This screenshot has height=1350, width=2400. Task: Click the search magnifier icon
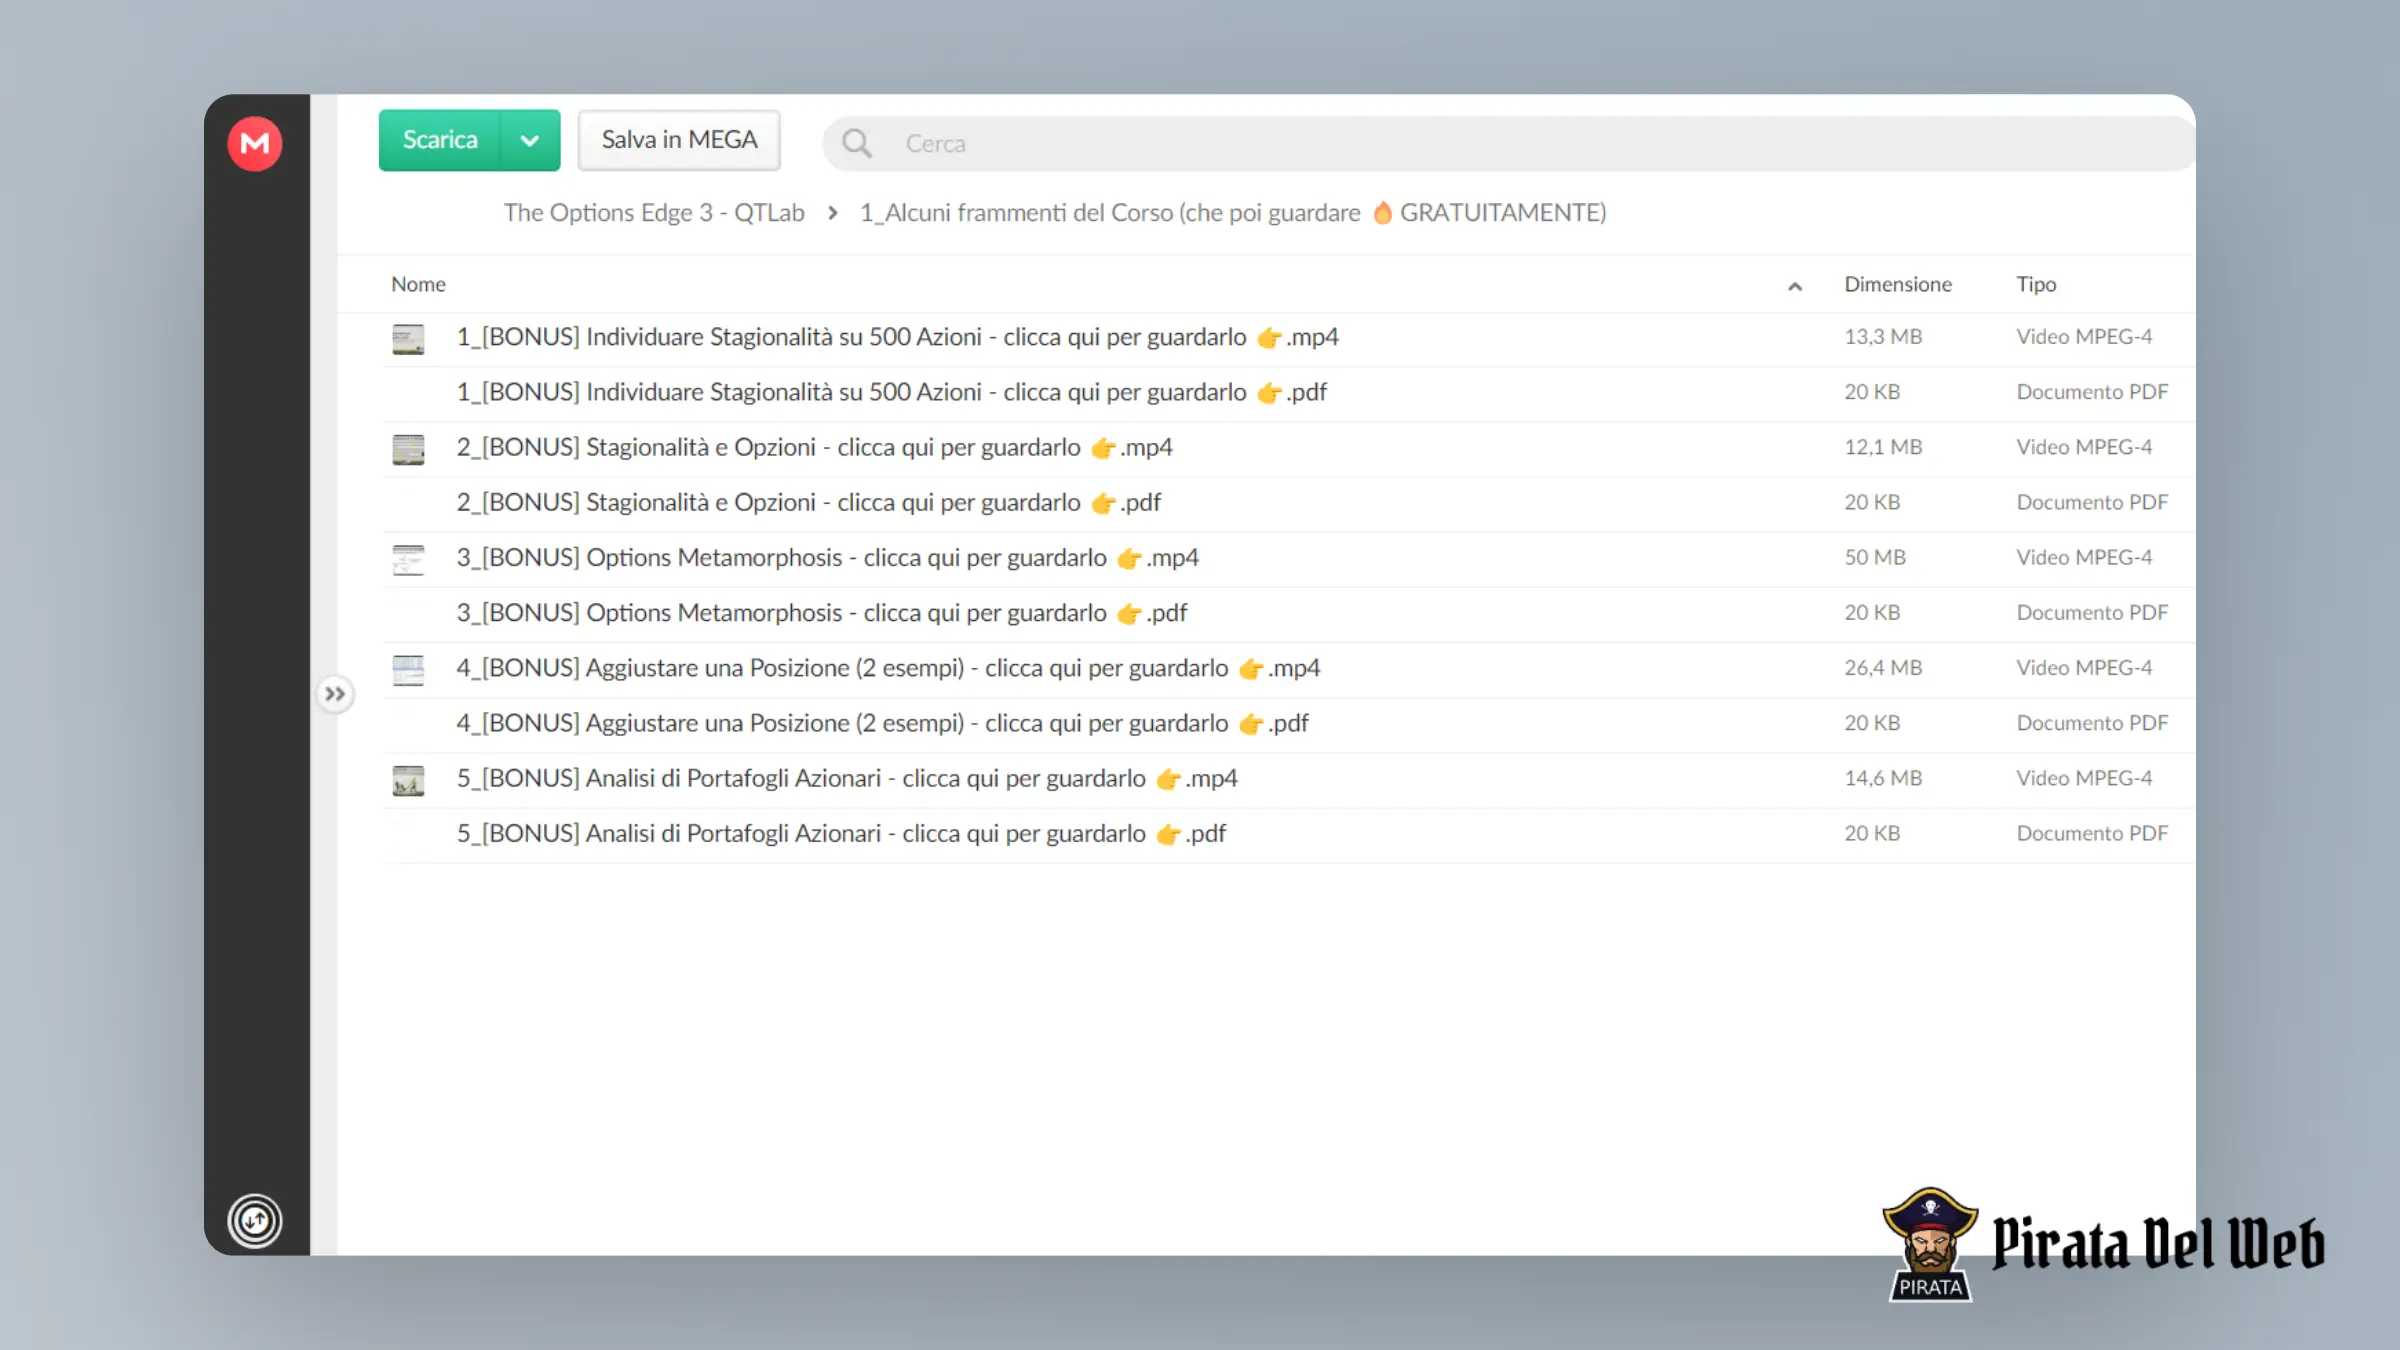coord(857,143)
